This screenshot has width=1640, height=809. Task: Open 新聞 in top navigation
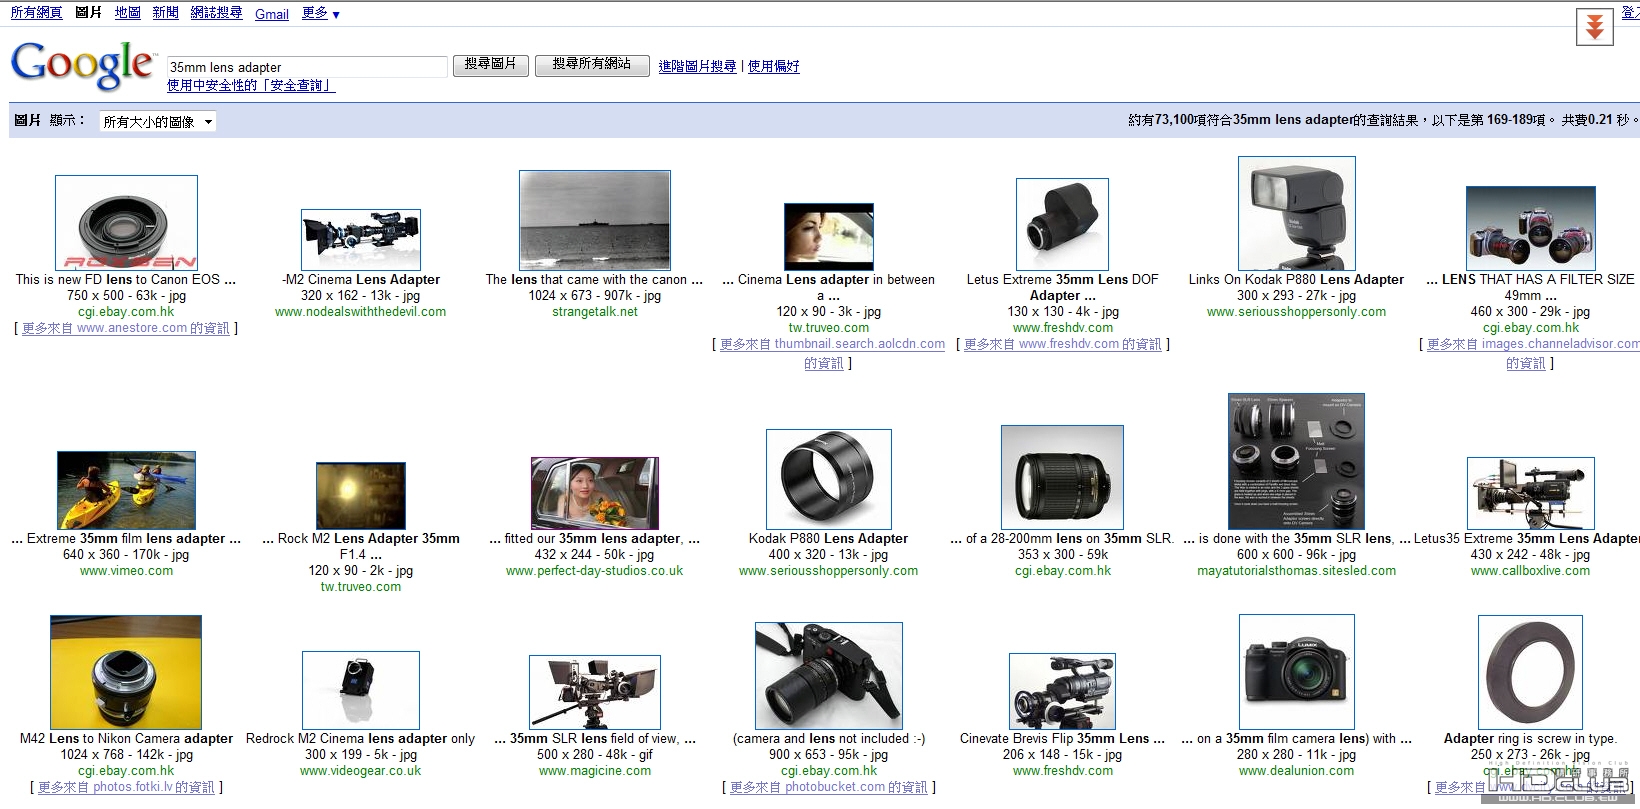(165, 12)
